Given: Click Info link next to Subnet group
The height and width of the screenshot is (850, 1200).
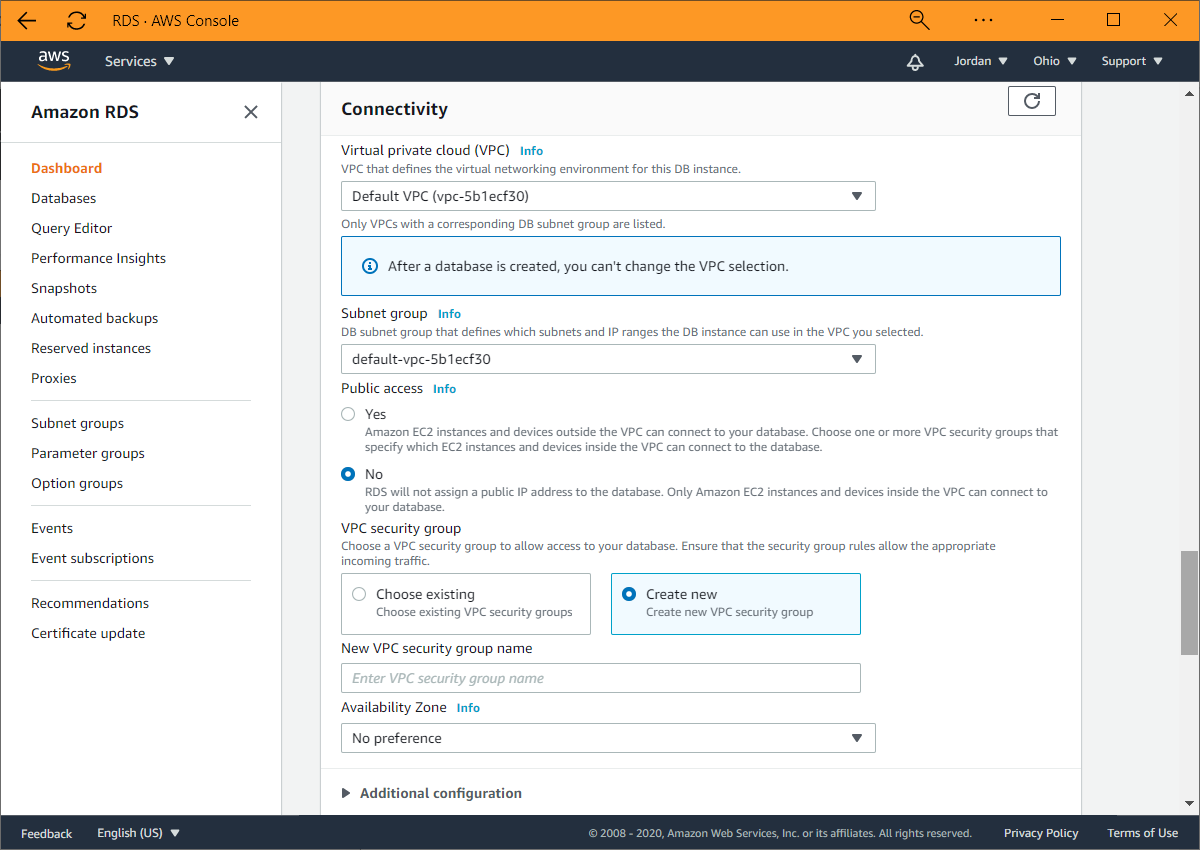Looking at the screenshot, I should (x=449, y=314).
